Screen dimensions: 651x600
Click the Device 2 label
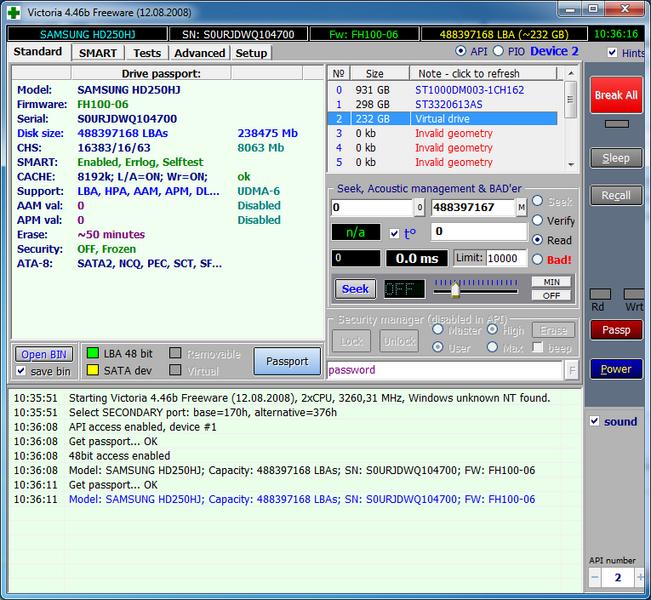[x=554, y=51]
